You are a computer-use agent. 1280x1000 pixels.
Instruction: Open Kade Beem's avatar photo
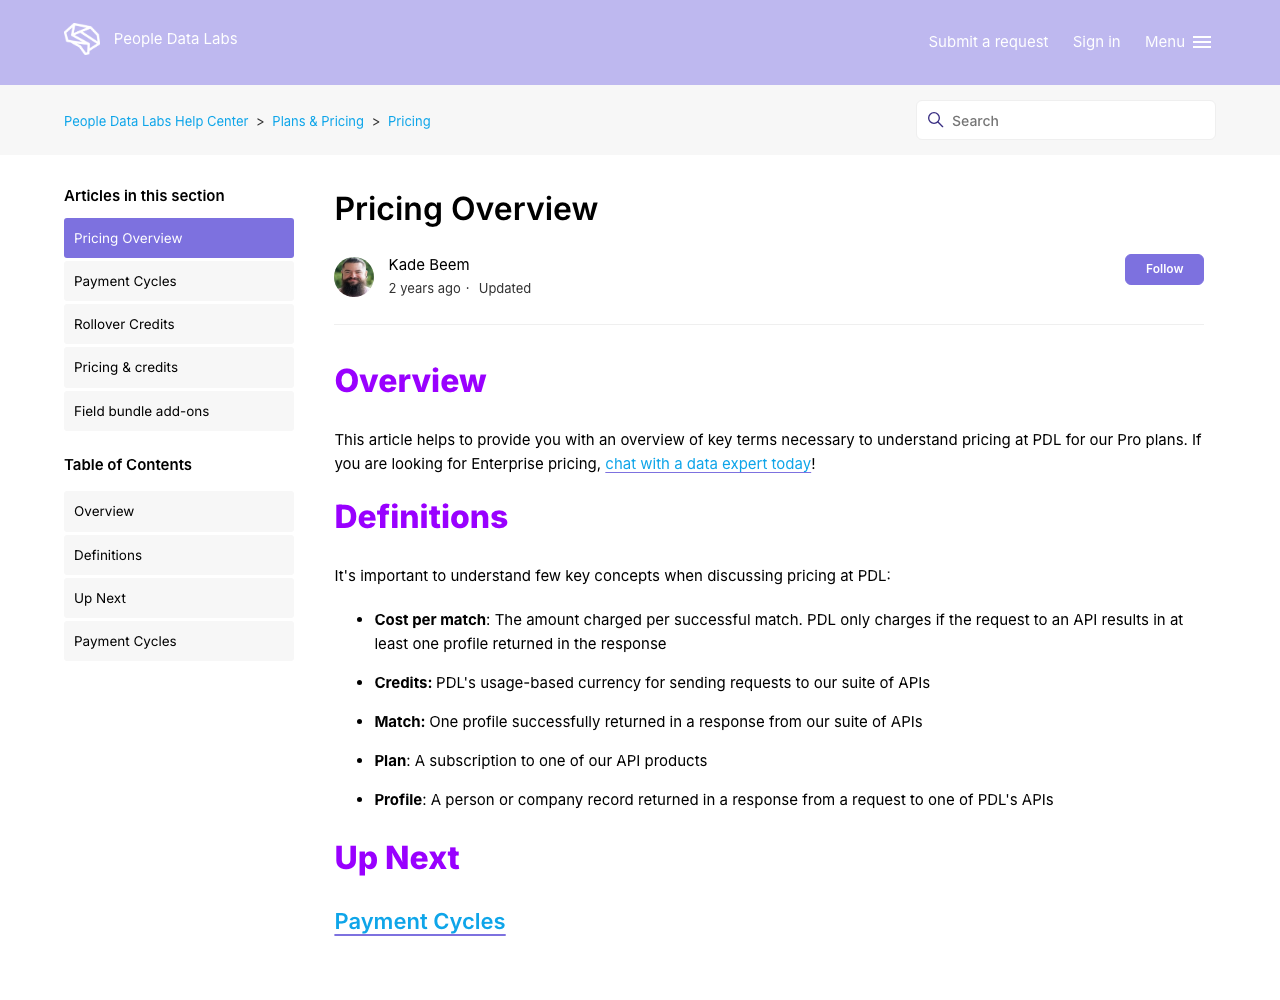point(354,277)
